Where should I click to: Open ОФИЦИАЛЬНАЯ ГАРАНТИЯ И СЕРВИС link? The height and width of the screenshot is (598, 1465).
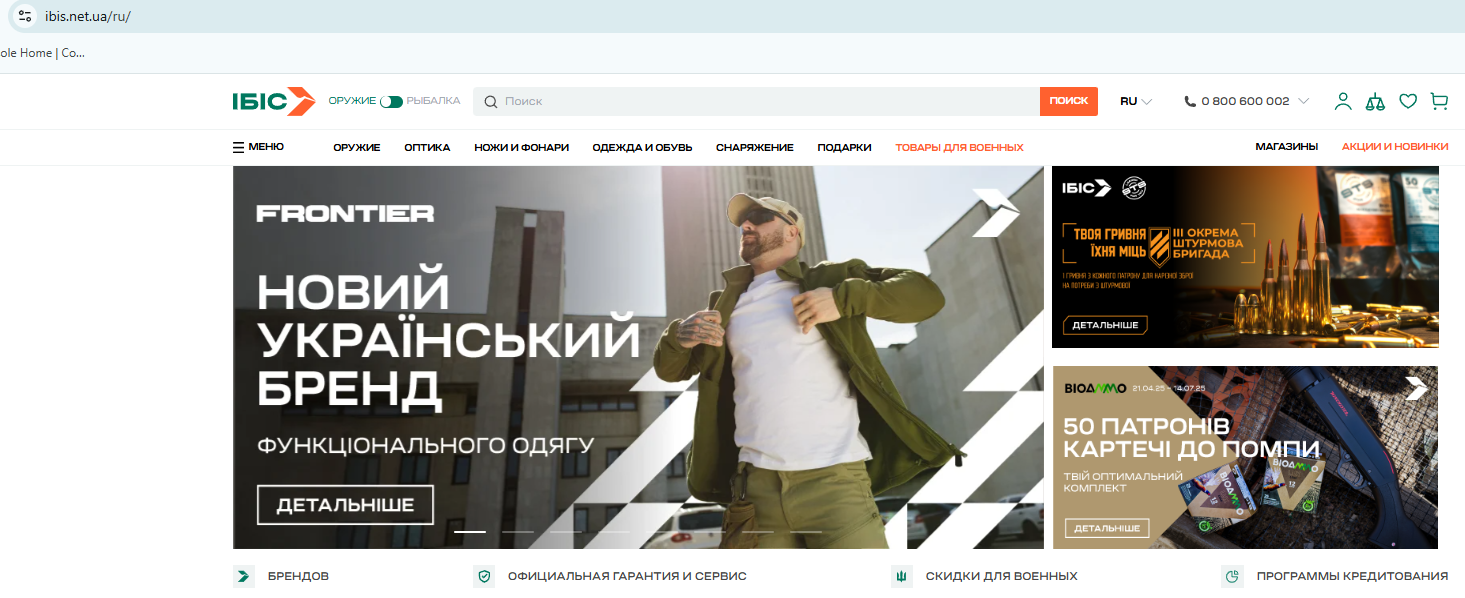pyautogui.click(x=627, y=576)
